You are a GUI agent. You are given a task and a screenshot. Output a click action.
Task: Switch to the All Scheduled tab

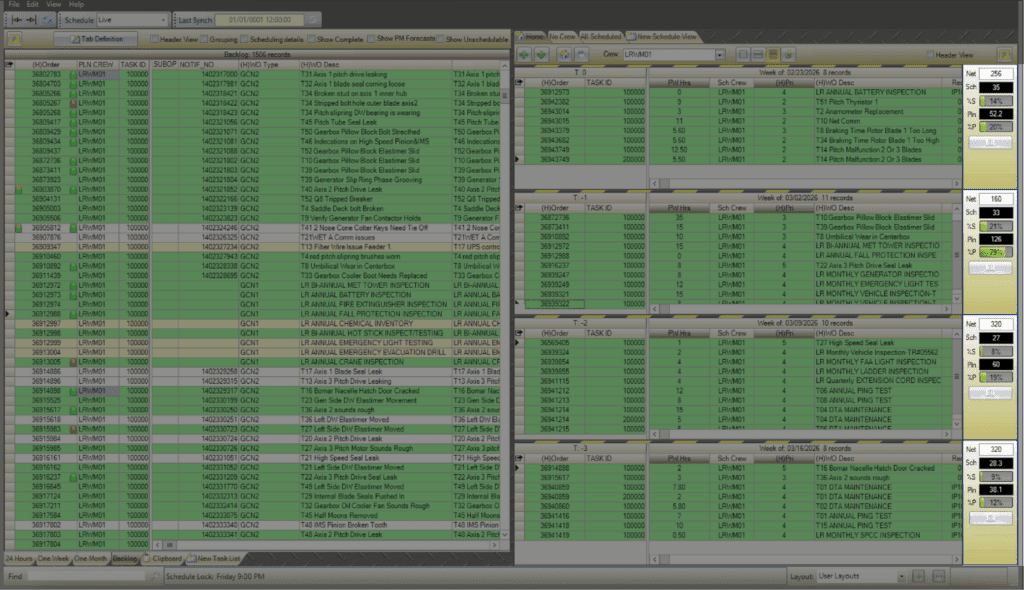pyautogui.click(x=600, y=36)
